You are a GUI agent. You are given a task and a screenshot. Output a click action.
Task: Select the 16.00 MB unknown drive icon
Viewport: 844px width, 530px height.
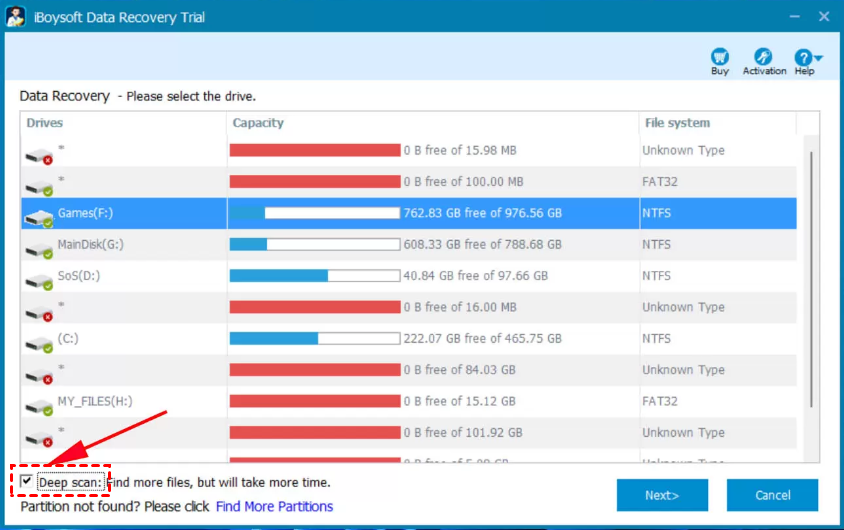(39, 313)
